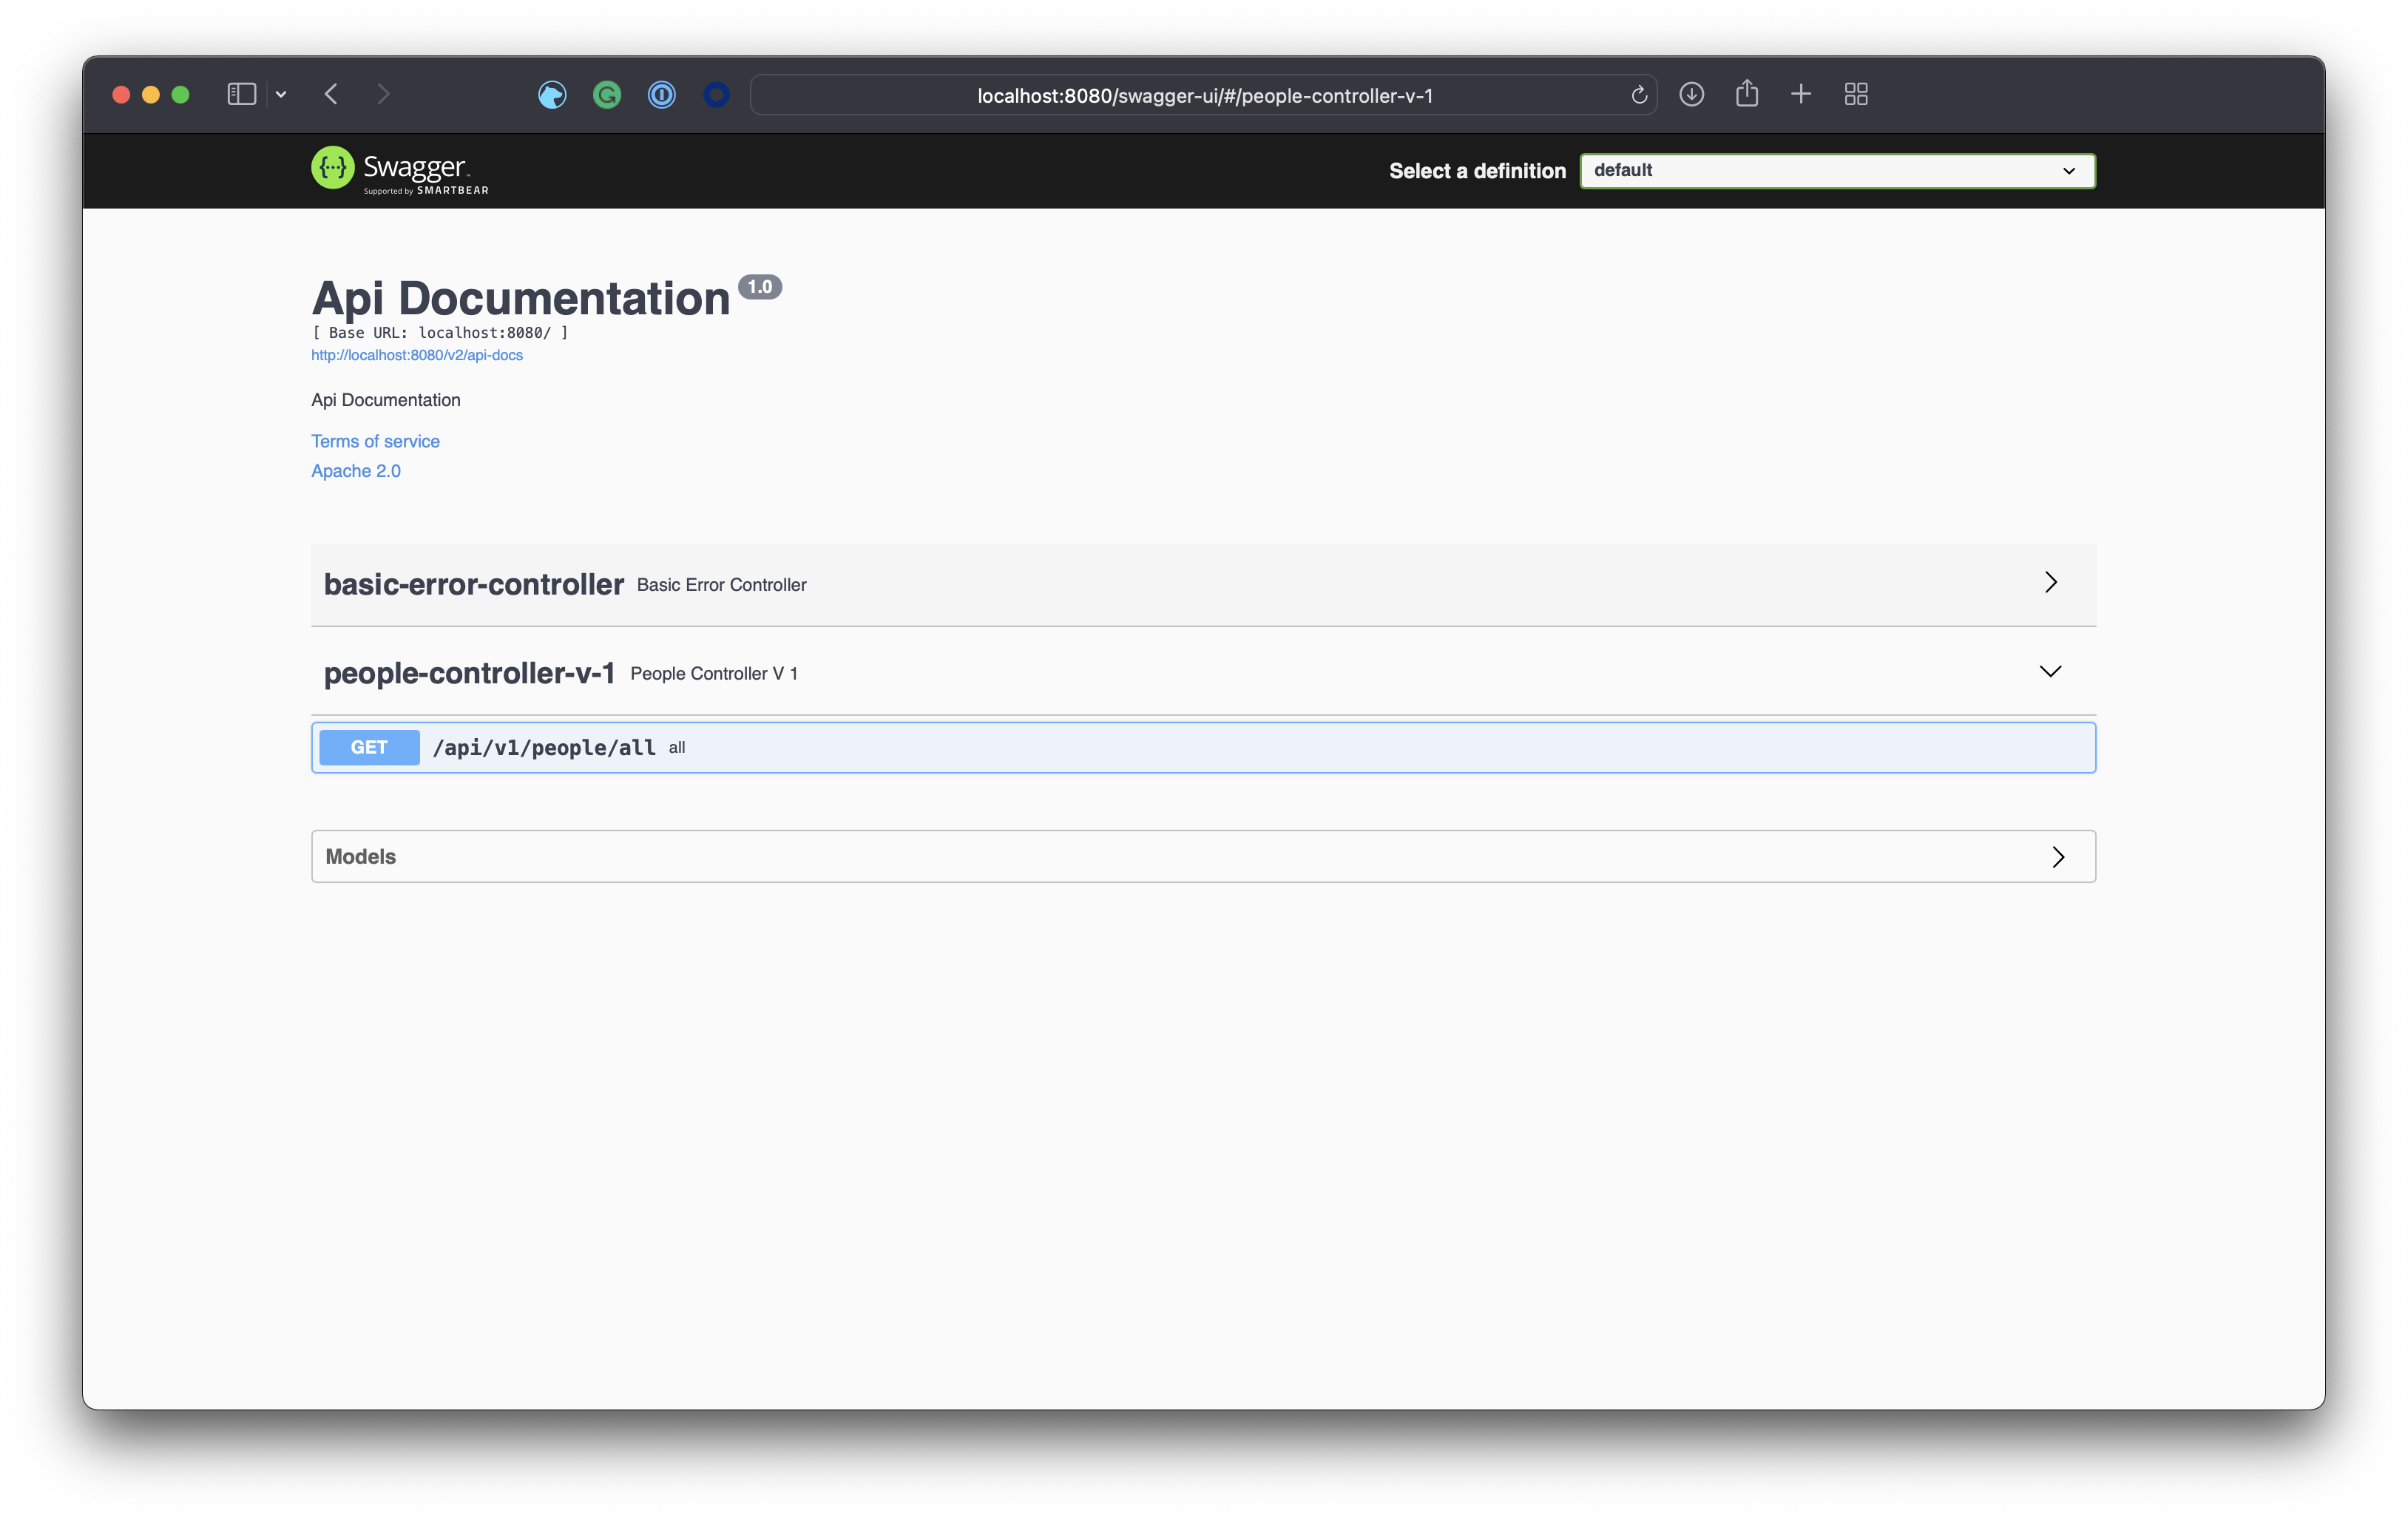The width and height of the screenshot is (2408, 1519).
Task: Open the 'Select a definition' default dropdown
Action: [1836, 171]
